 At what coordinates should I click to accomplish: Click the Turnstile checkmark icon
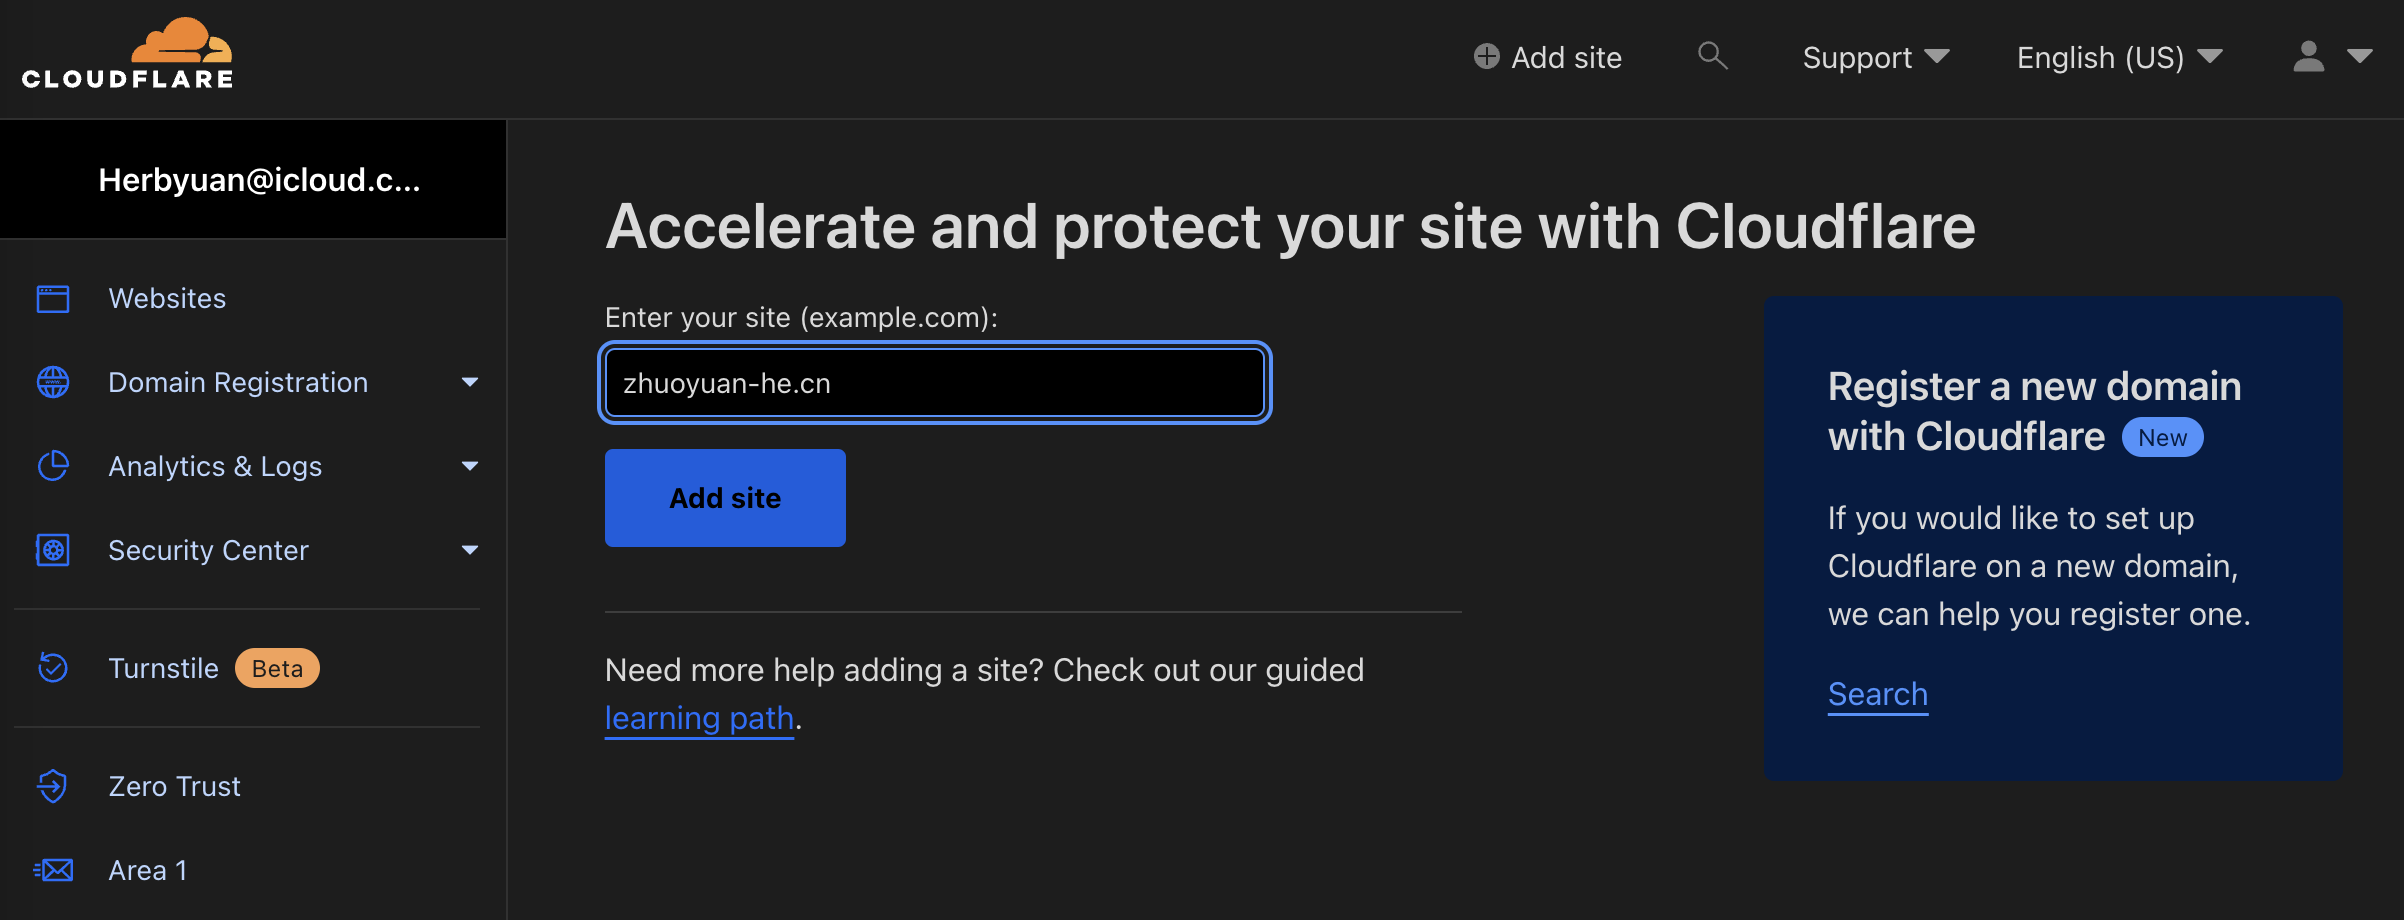coord(53,668)
